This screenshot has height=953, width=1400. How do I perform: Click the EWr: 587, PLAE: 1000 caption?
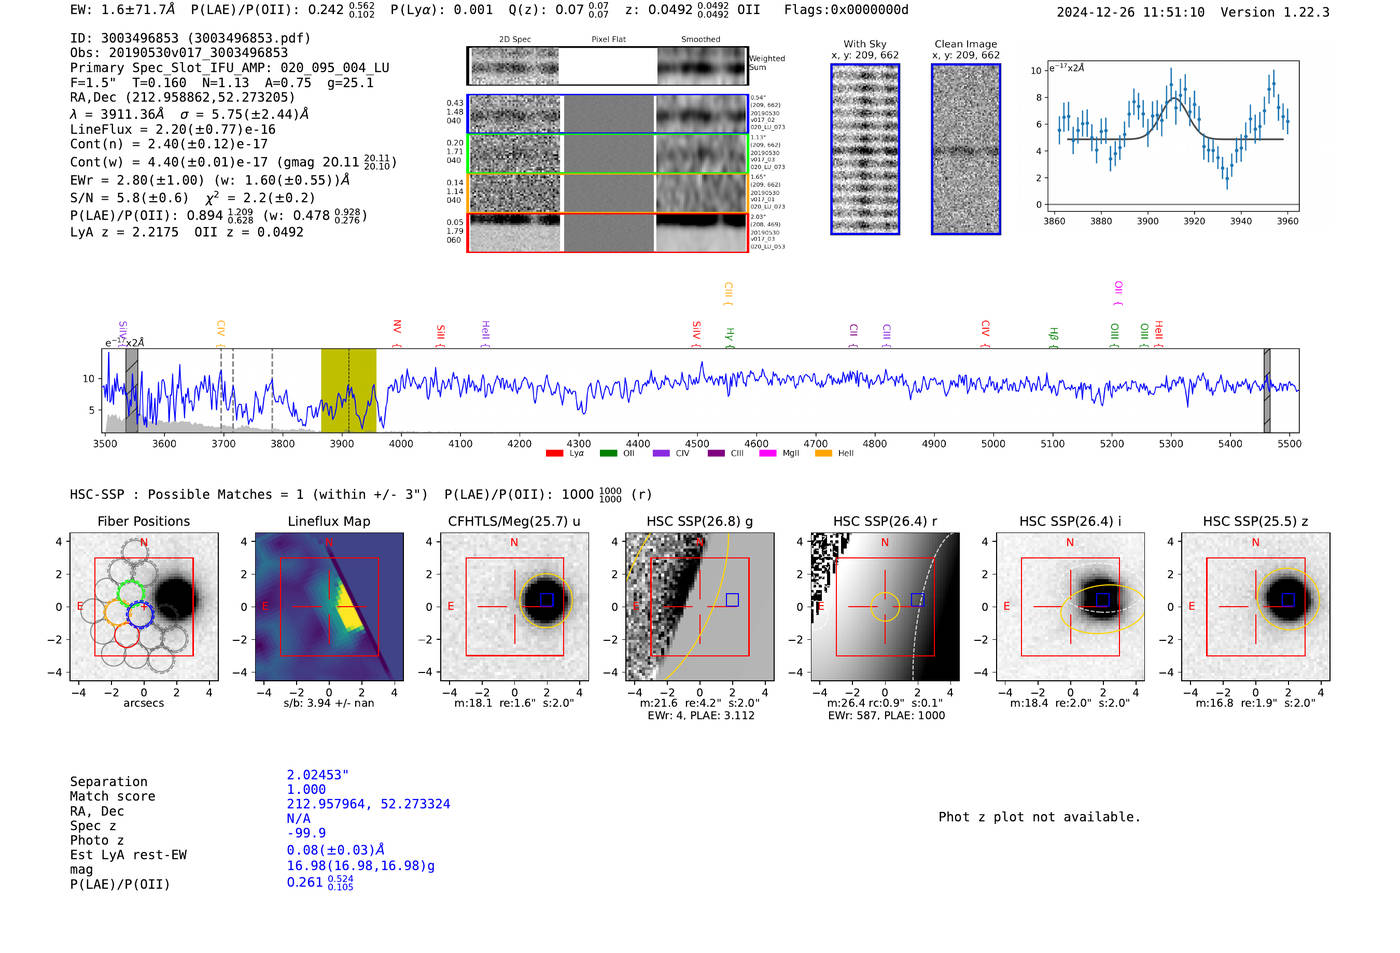pyautogui.click(x=885, y=716)
